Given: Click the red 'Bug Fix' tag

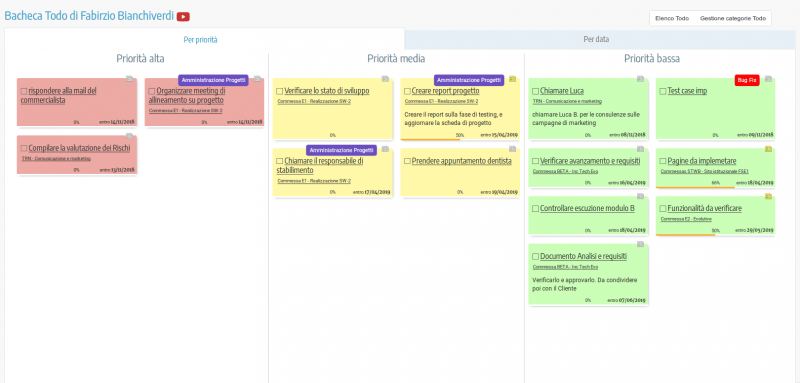Looking at the screenshot, I should 747,80.
